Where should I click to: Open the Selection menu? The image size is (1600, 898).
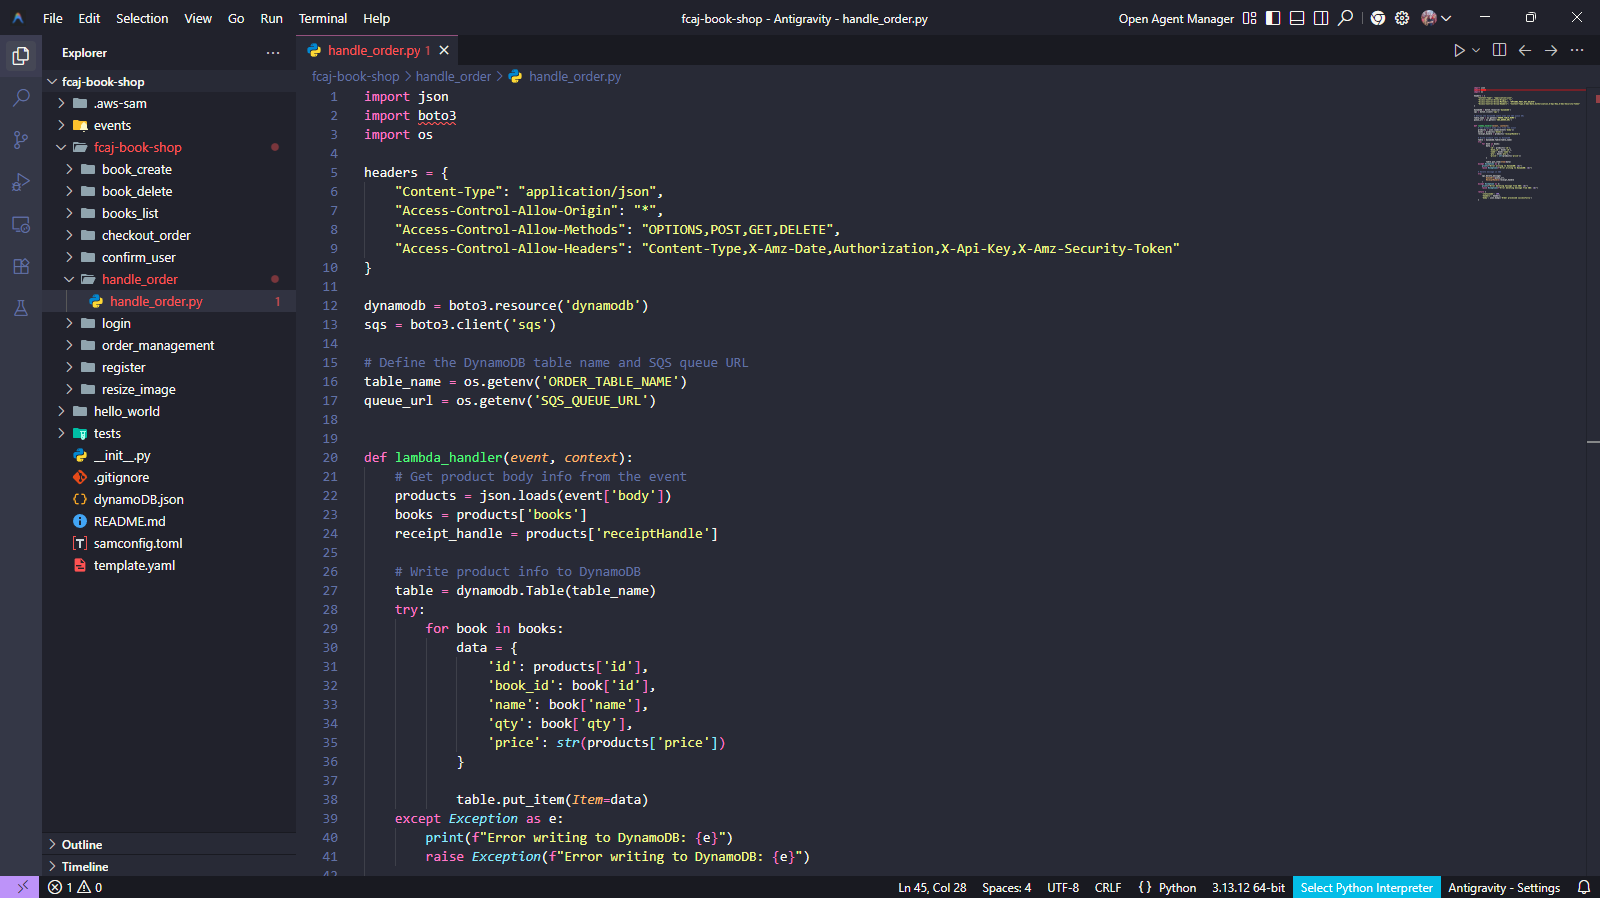(x=142, y=18)
